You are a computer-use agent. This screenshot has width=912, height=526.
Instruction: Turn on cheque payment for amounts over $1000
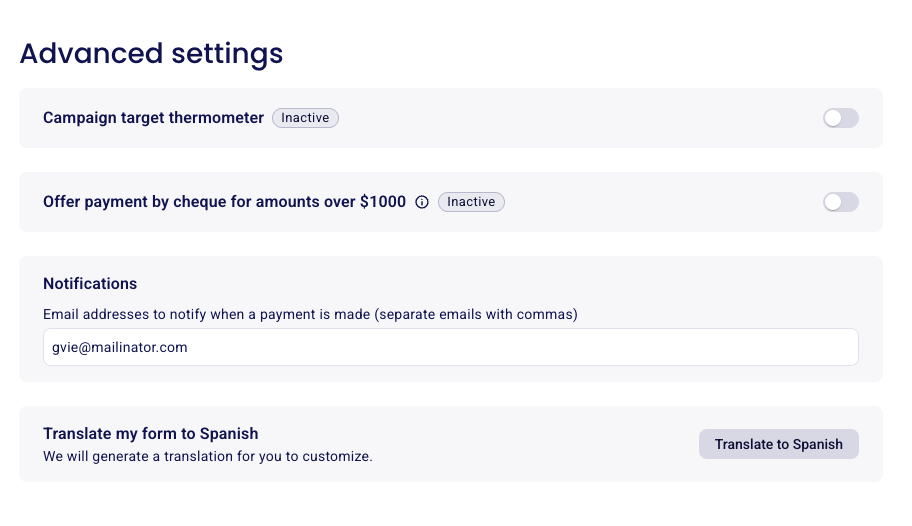[840, 202]
